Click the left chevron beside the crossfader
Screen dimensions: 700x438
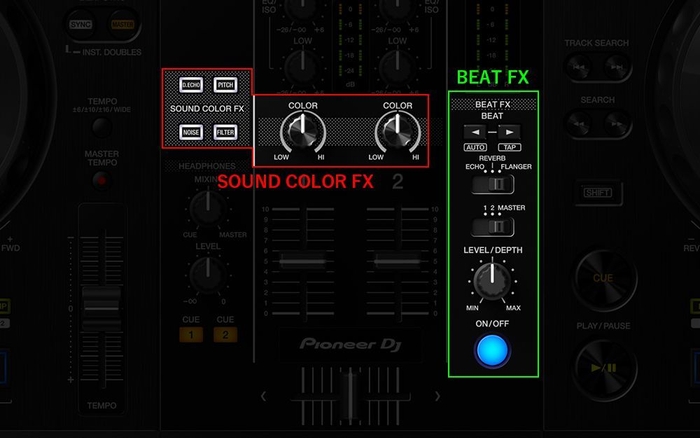(x=263, y=396)
